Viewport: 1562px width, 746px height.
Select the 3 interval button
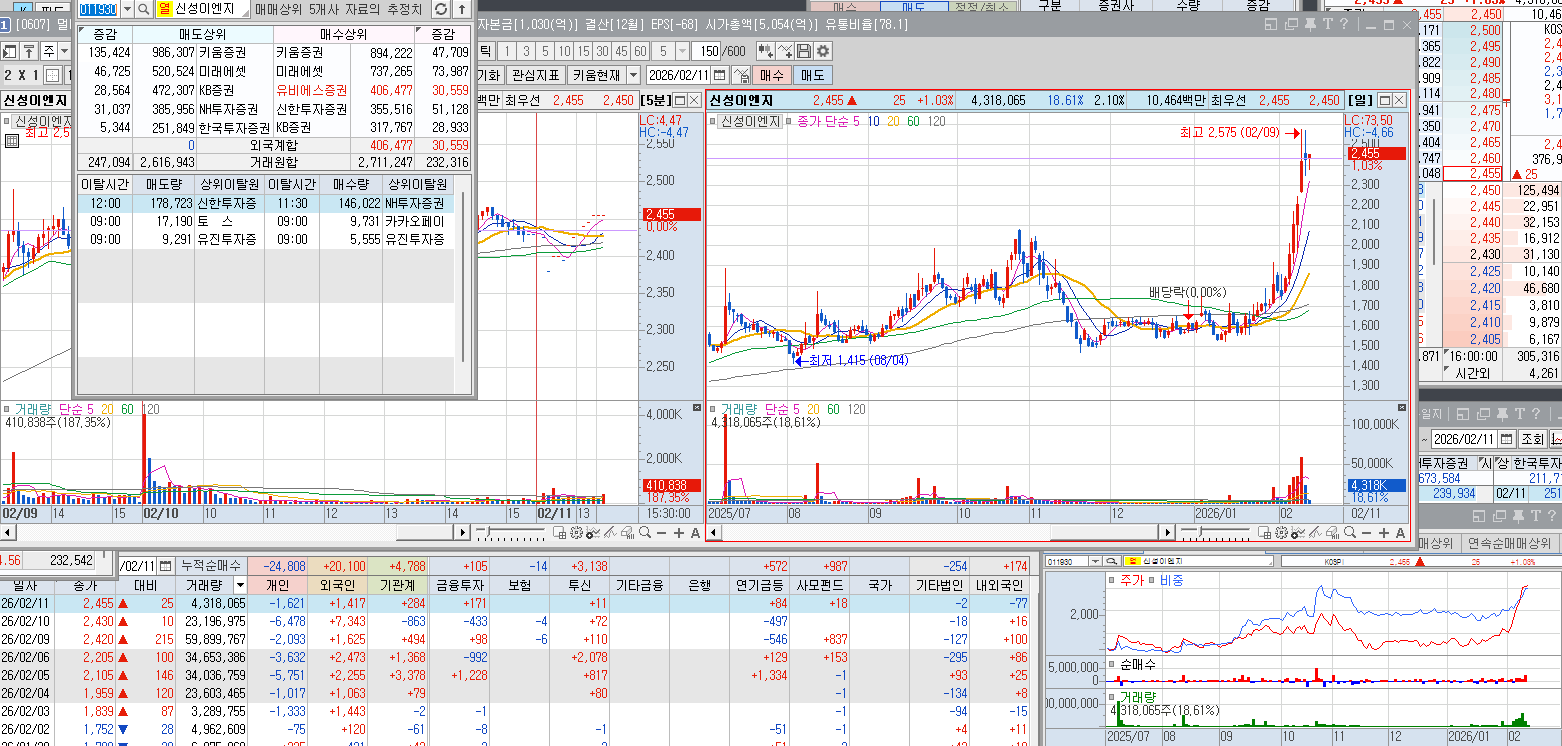tap(526, 51)
